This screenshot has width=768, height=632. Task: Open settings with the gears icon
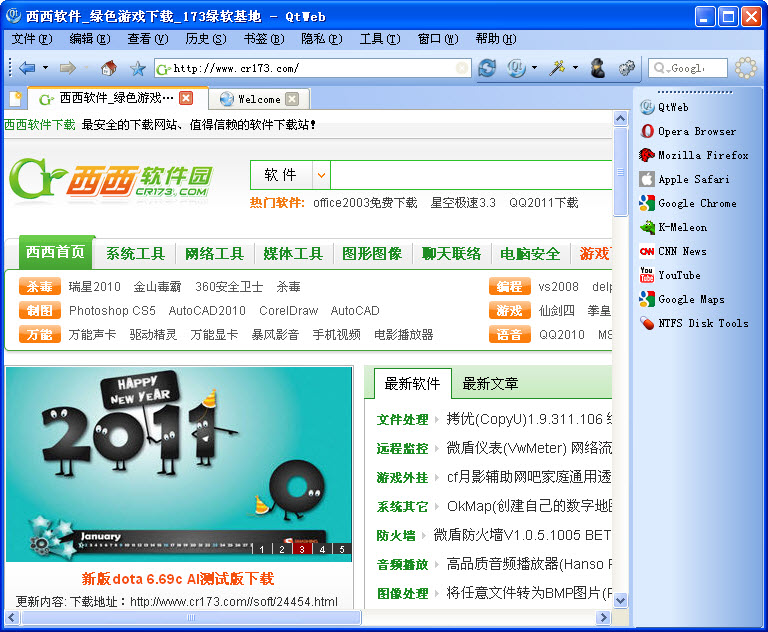[626, 68]
